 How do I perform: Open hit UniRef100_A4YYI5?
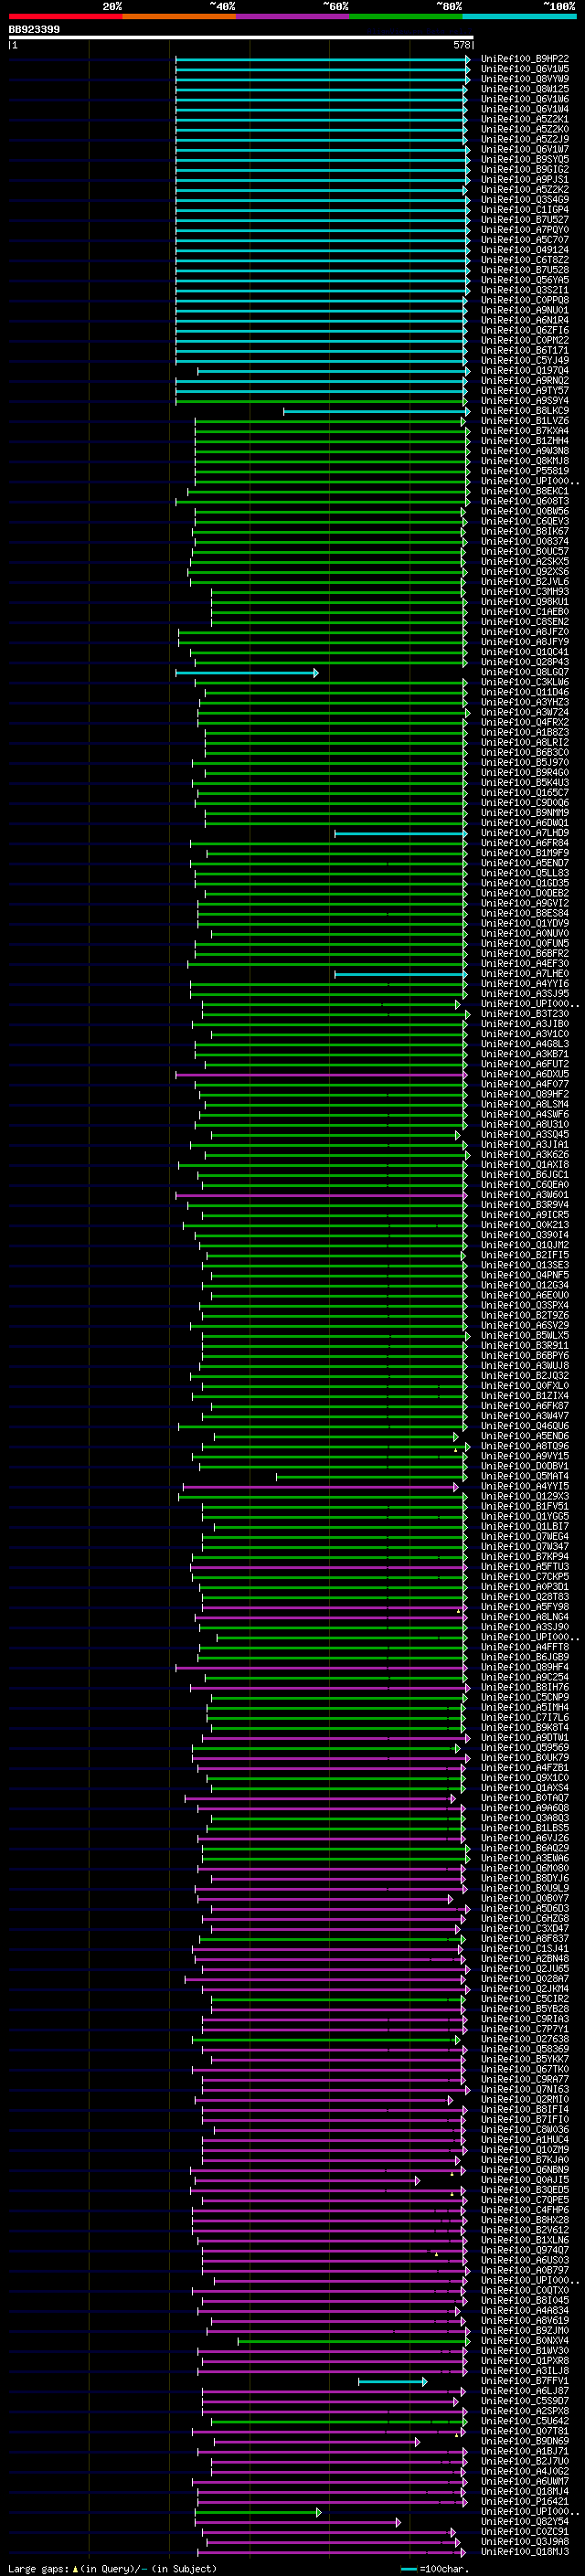(x=525, y=1486)
